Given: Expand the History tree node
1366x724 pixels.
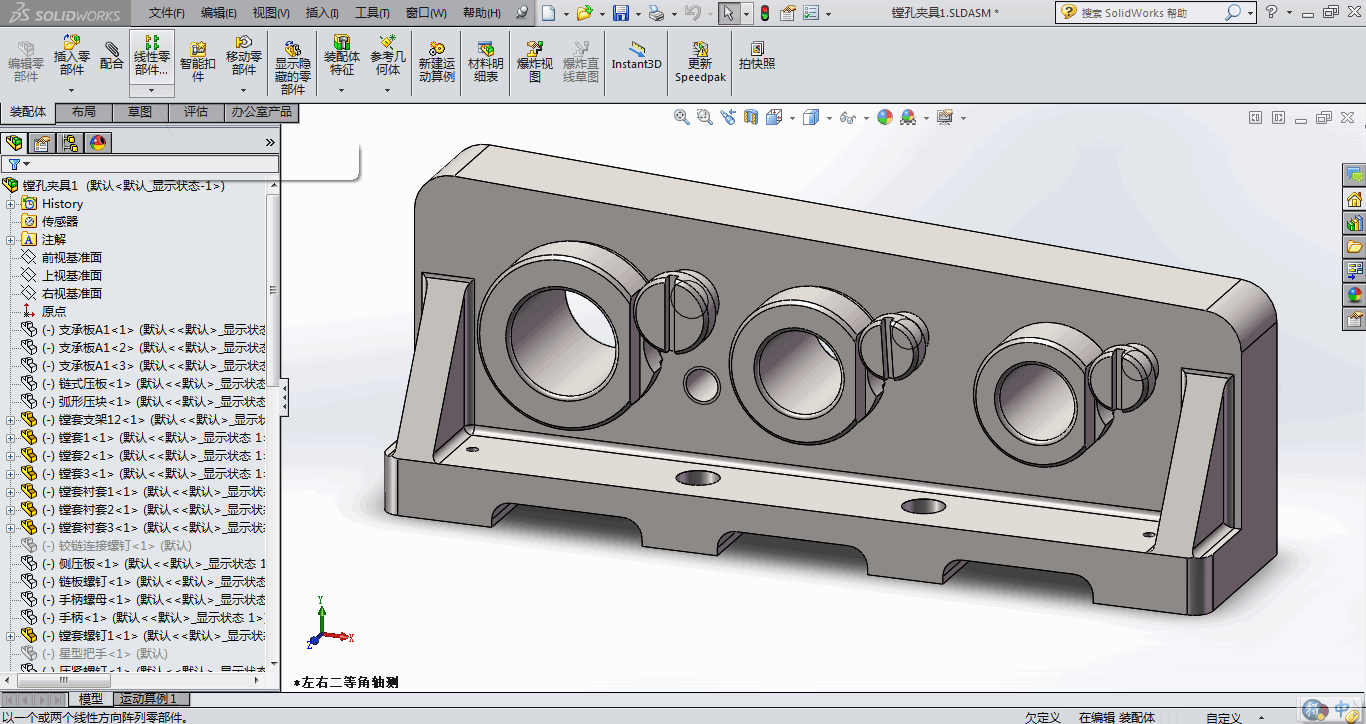Looking at the screenshot, I should click(11, 204).
